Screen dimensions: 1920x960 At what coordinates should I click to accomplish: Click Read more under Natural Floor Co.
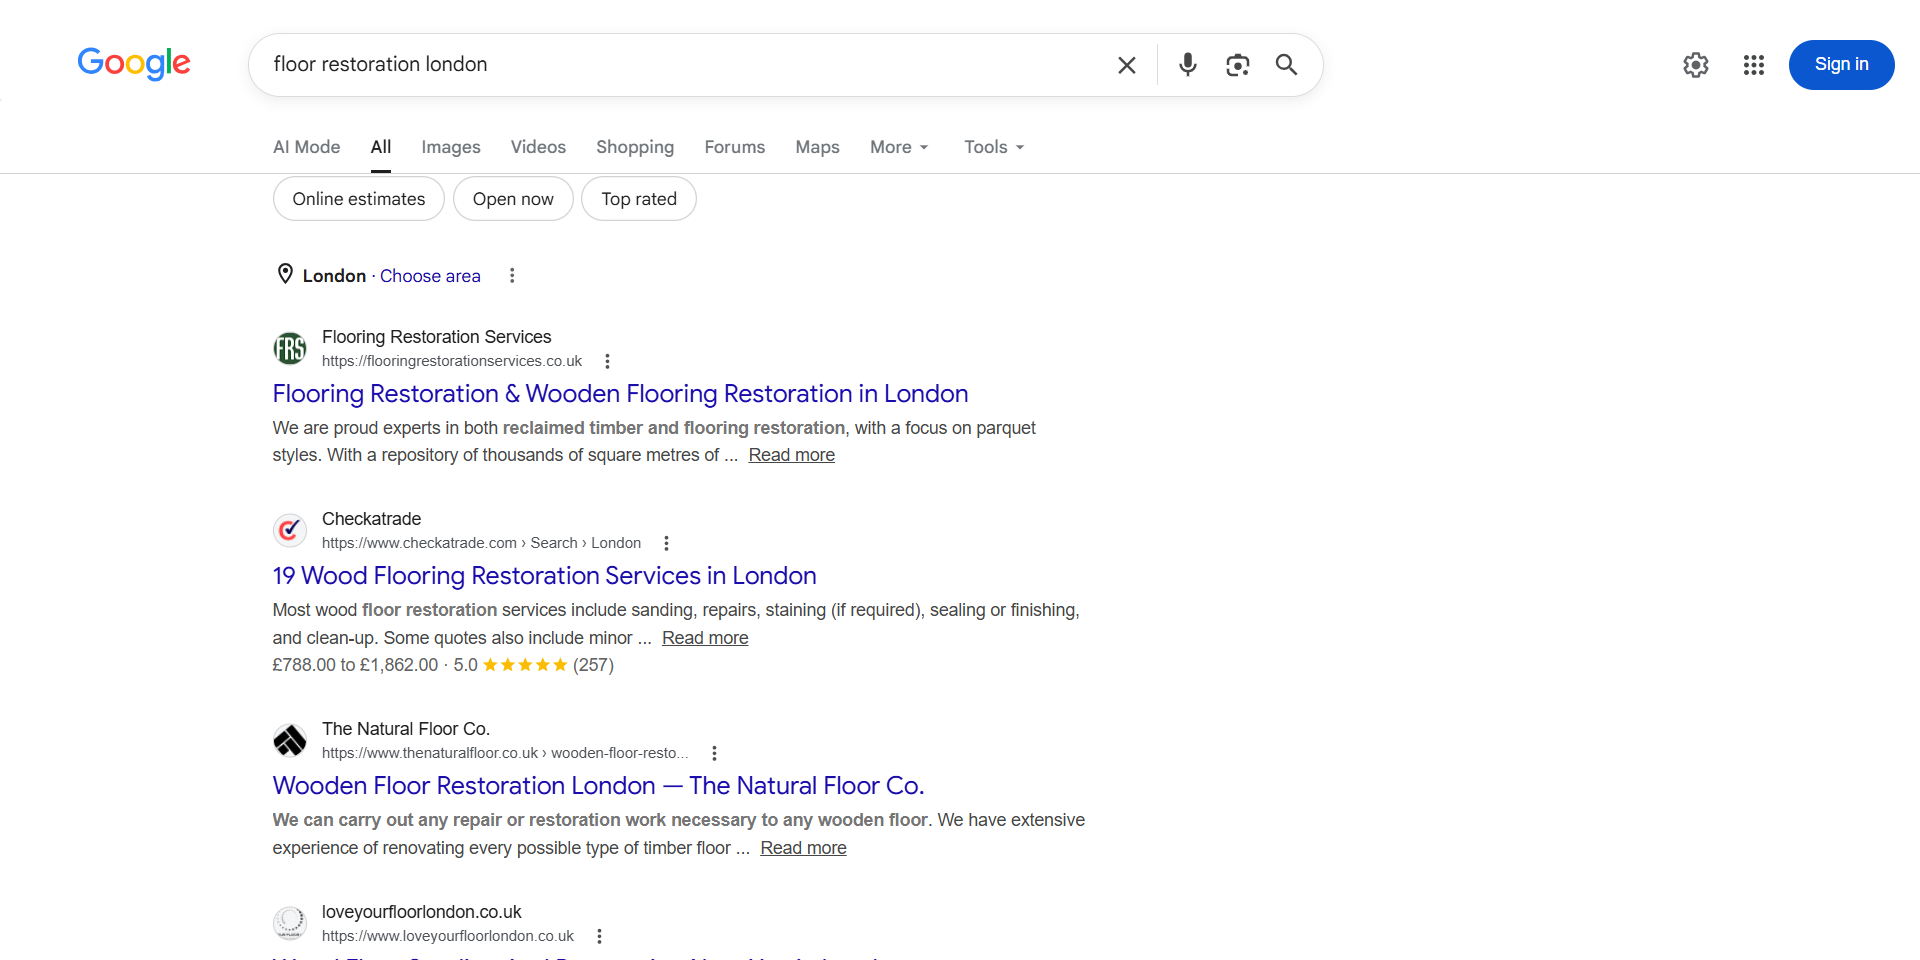[x=803, y=848]
